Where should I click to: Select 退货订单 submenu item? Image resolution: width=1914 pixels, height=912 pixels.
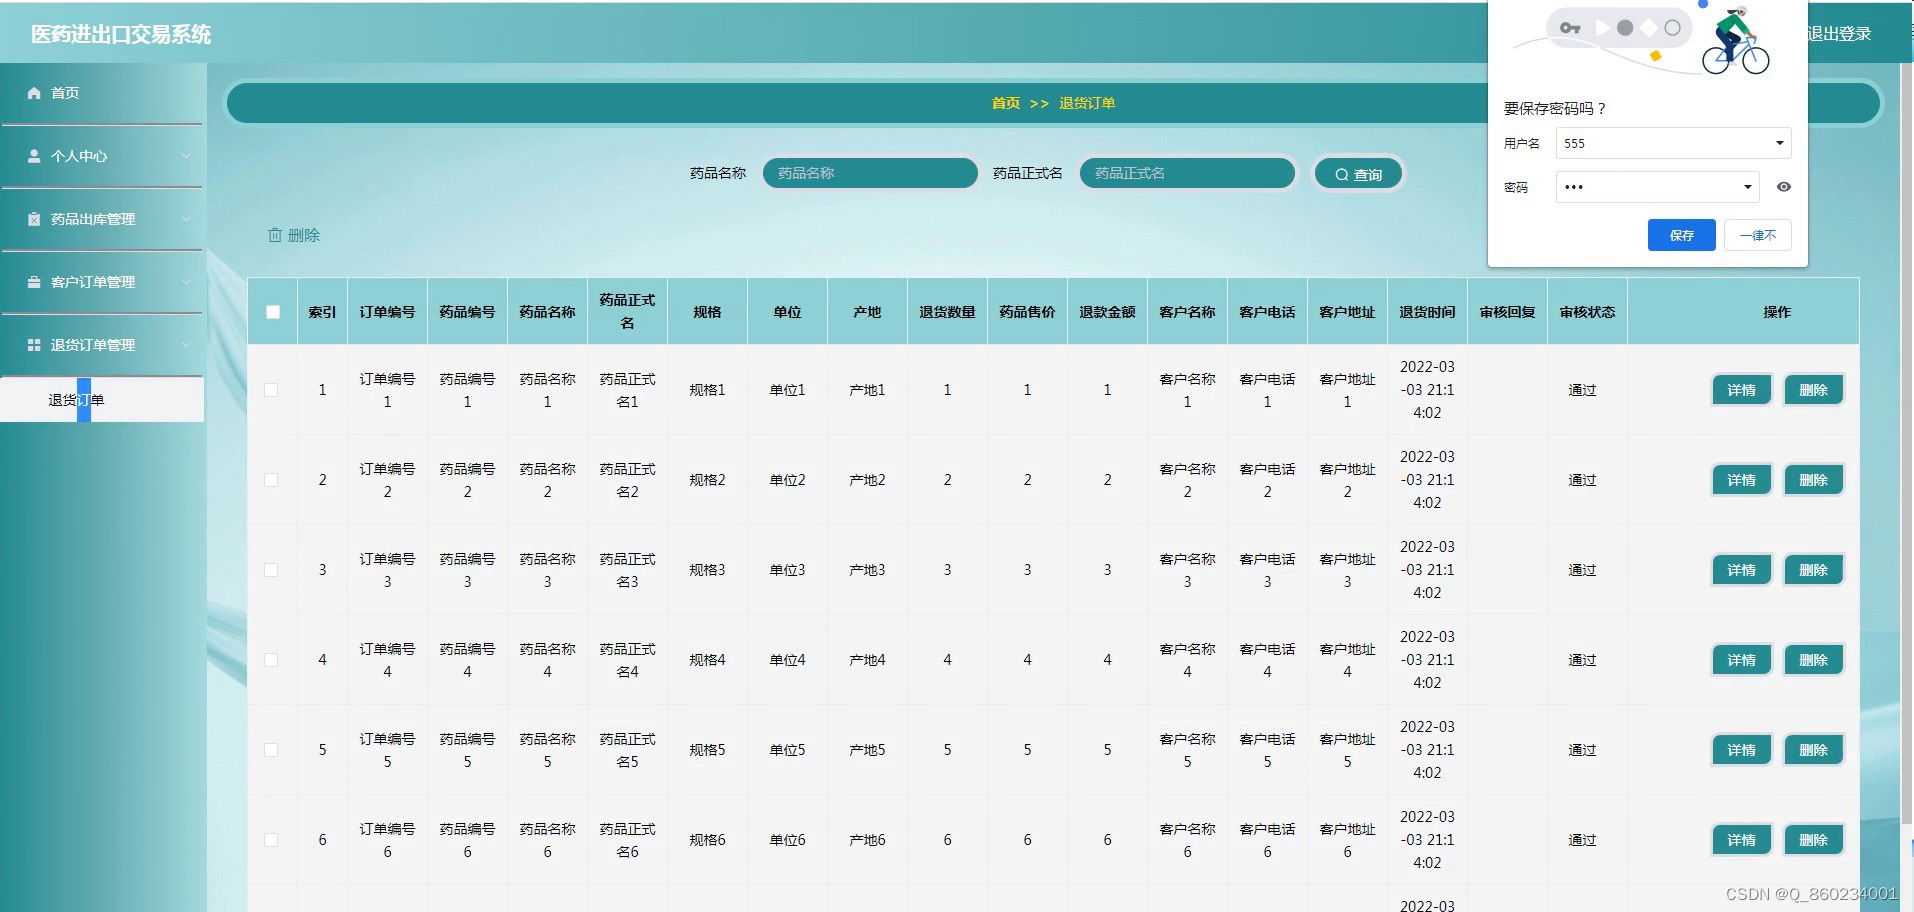click(x=102, y=400)
